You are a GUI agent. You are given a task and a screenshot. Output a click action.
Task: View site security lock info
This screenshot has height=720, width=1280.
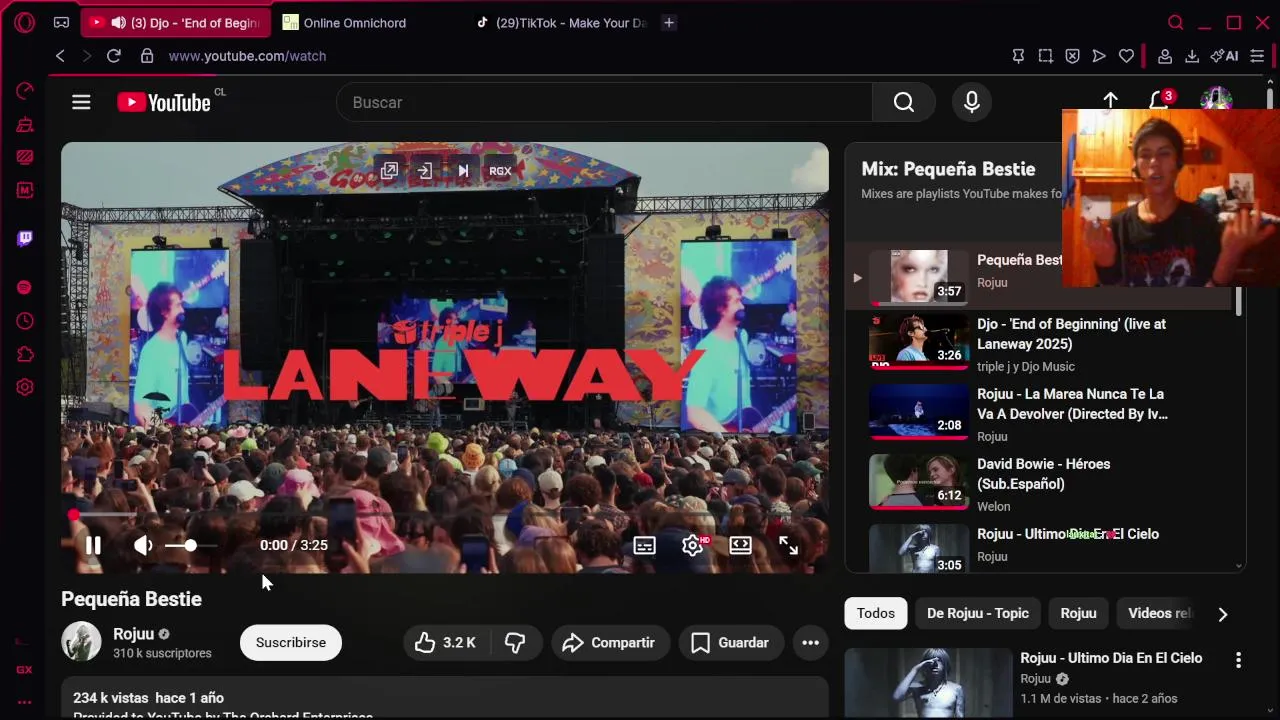click(x=147, y=56)
